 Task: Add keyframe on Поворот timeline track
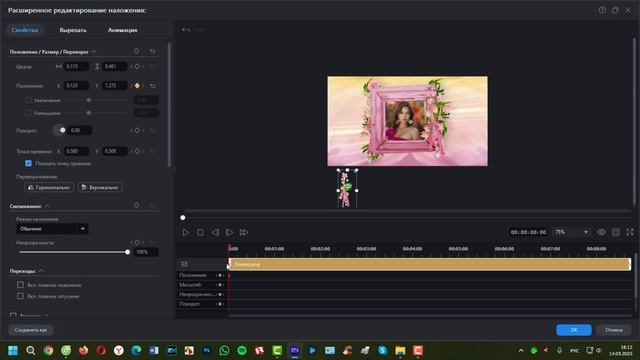pyautogui.click(x=220, y=304)
